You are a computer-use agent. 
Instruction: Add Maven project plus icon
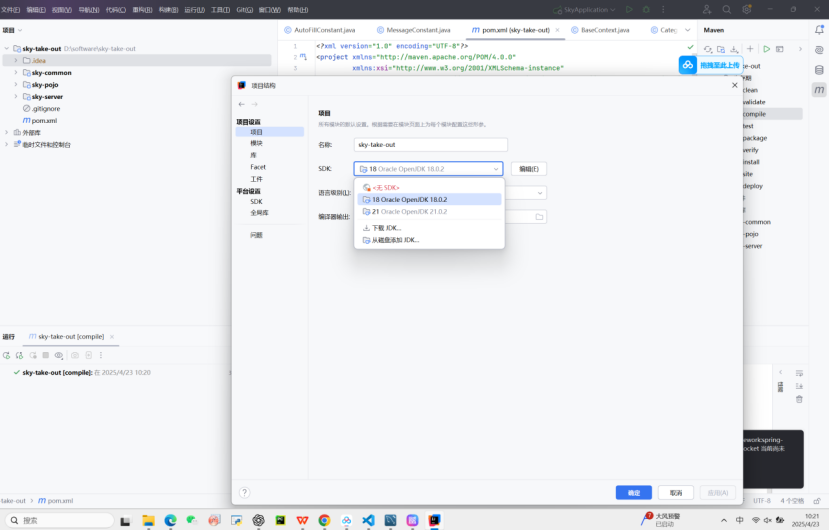tap(750, 49)
